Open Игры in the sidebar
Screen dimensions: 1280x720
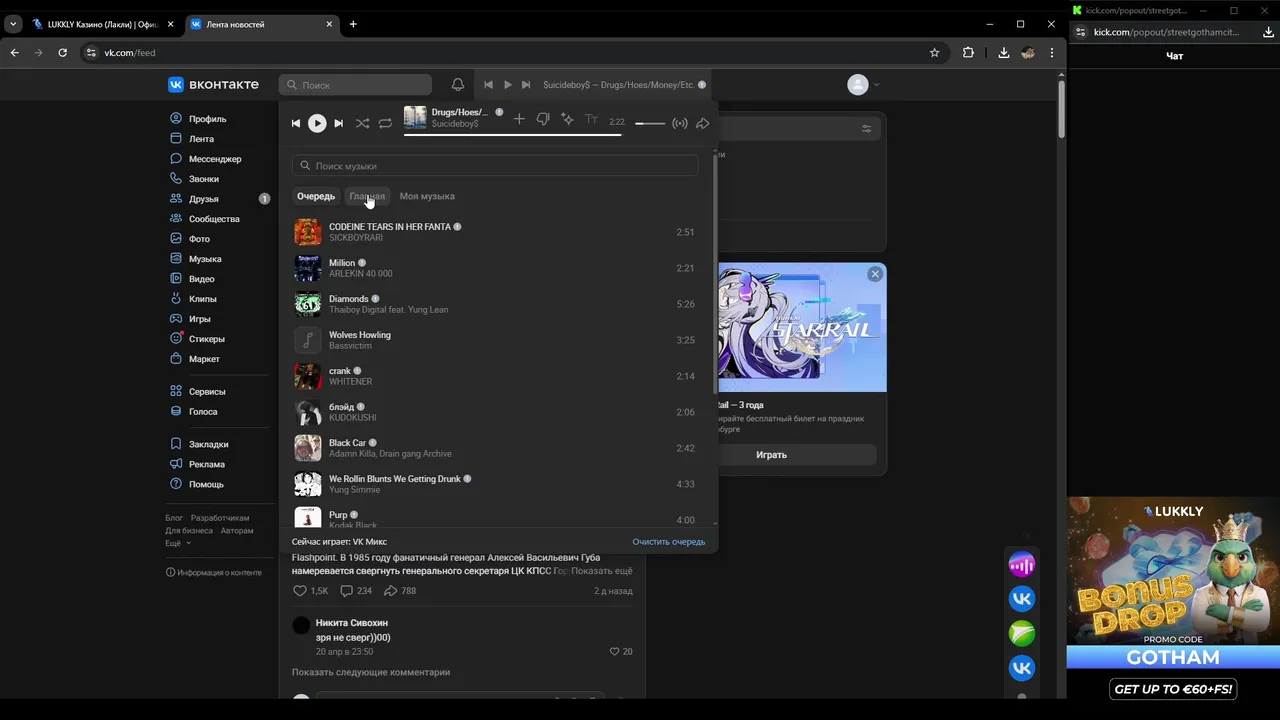pos(199,319)
